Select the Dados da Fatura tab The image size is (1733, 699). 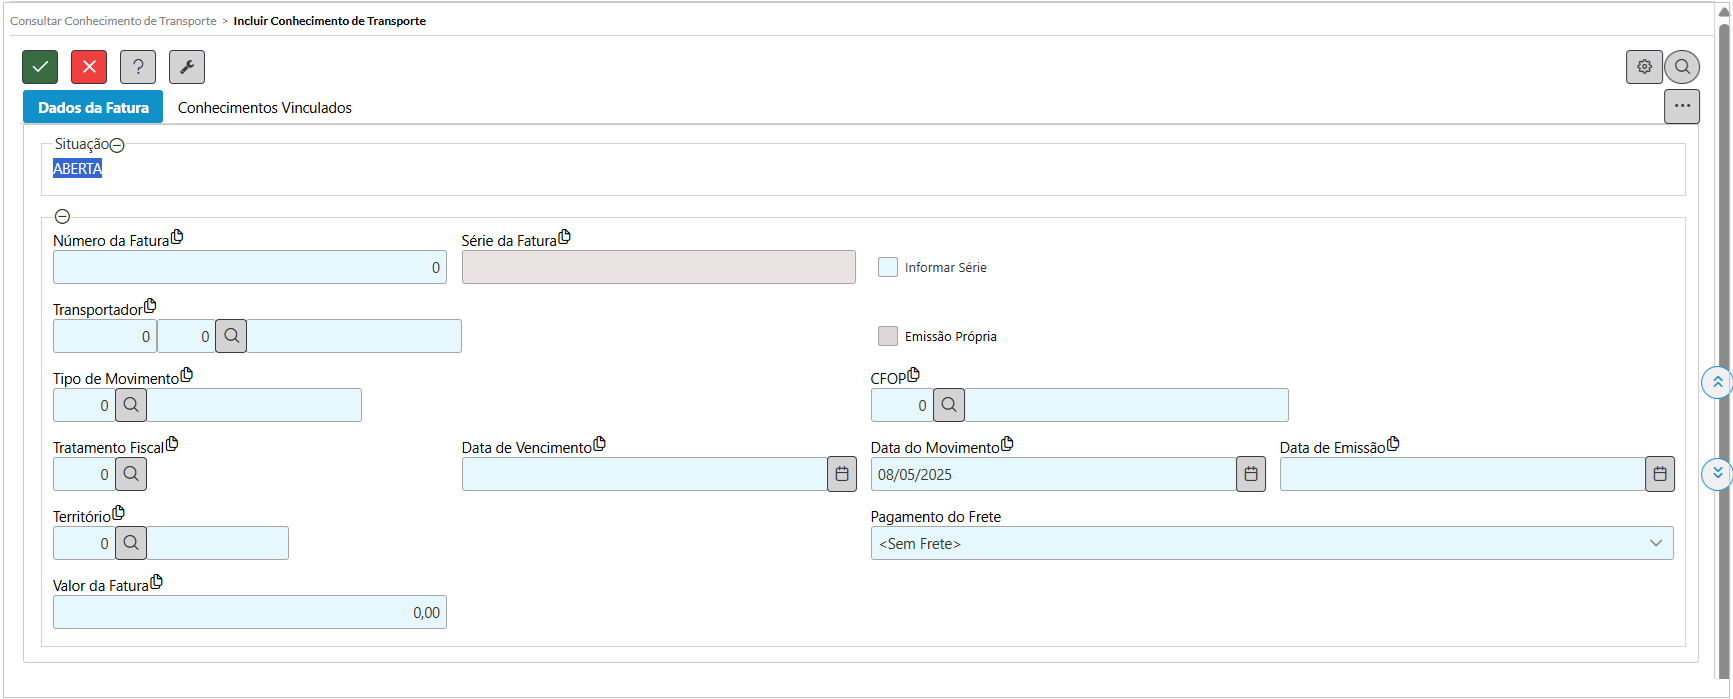click(93, 108)
